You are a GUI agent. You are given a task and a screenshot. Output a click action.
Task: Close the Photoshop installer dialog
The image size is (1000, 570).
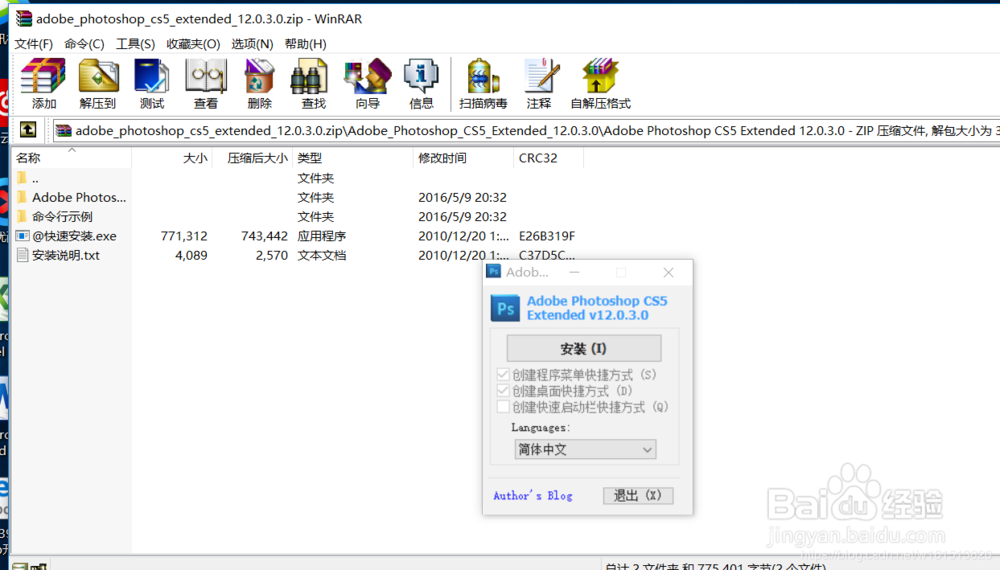tap(668, 272)
